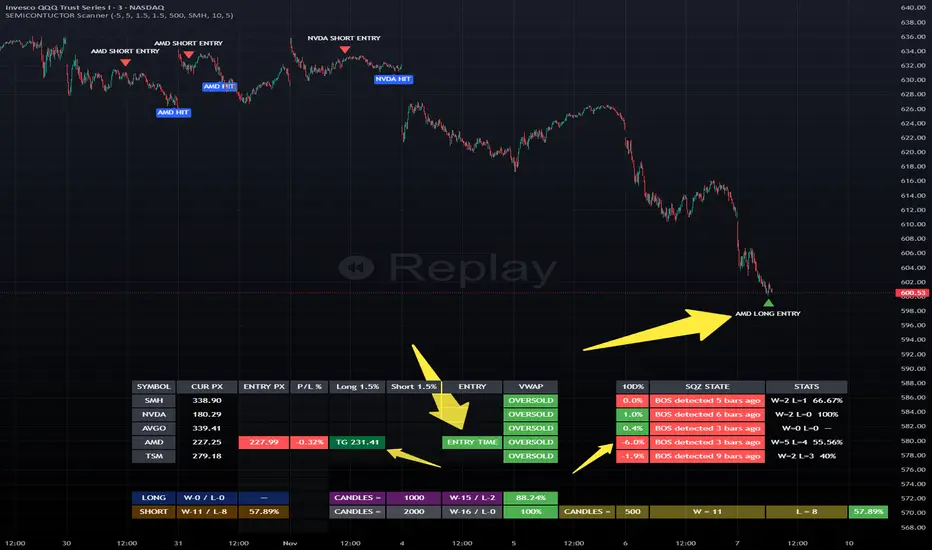This screenshot has width=932, height=550.
Task: Click the purple 1000 candles cell
Action: pos(414,498)
